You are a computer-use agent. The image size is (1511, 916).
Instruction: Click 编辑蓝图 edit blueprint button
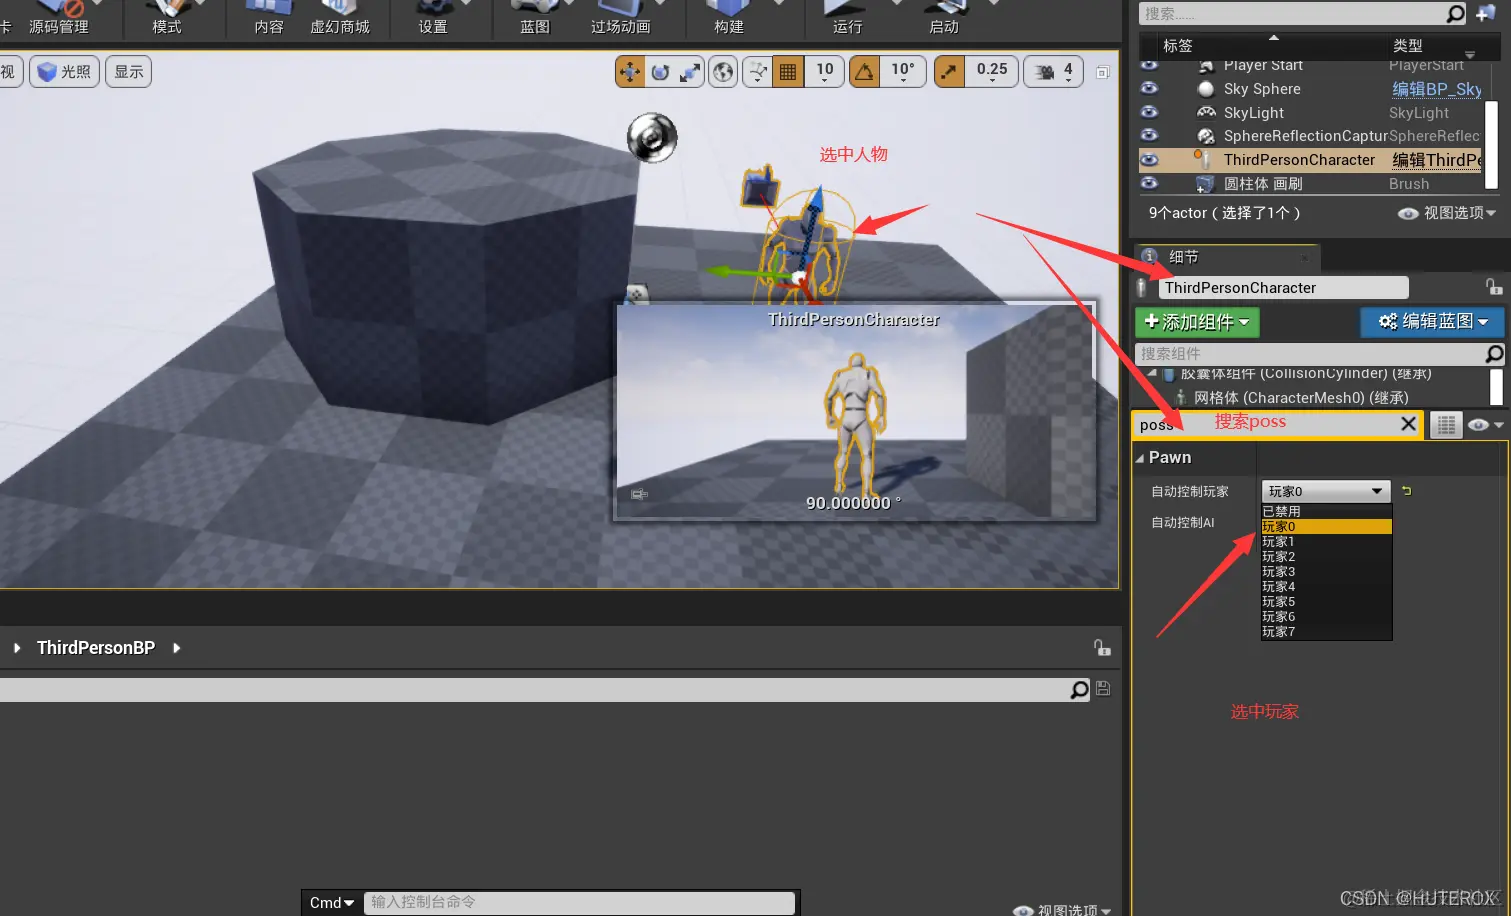pyautogui.click(x=1434, y=321)
